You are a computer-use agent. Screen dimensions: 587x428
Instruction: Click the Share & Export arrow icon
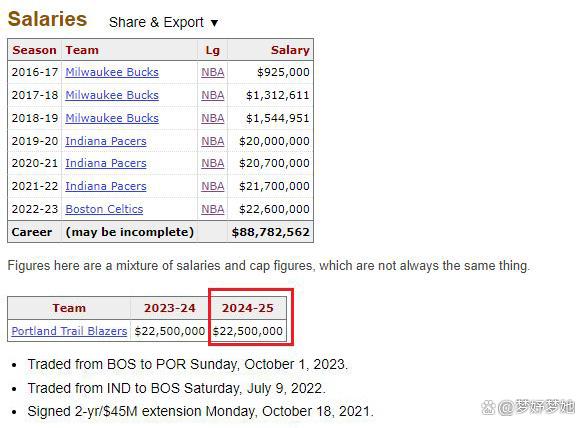tap(214, 23)
